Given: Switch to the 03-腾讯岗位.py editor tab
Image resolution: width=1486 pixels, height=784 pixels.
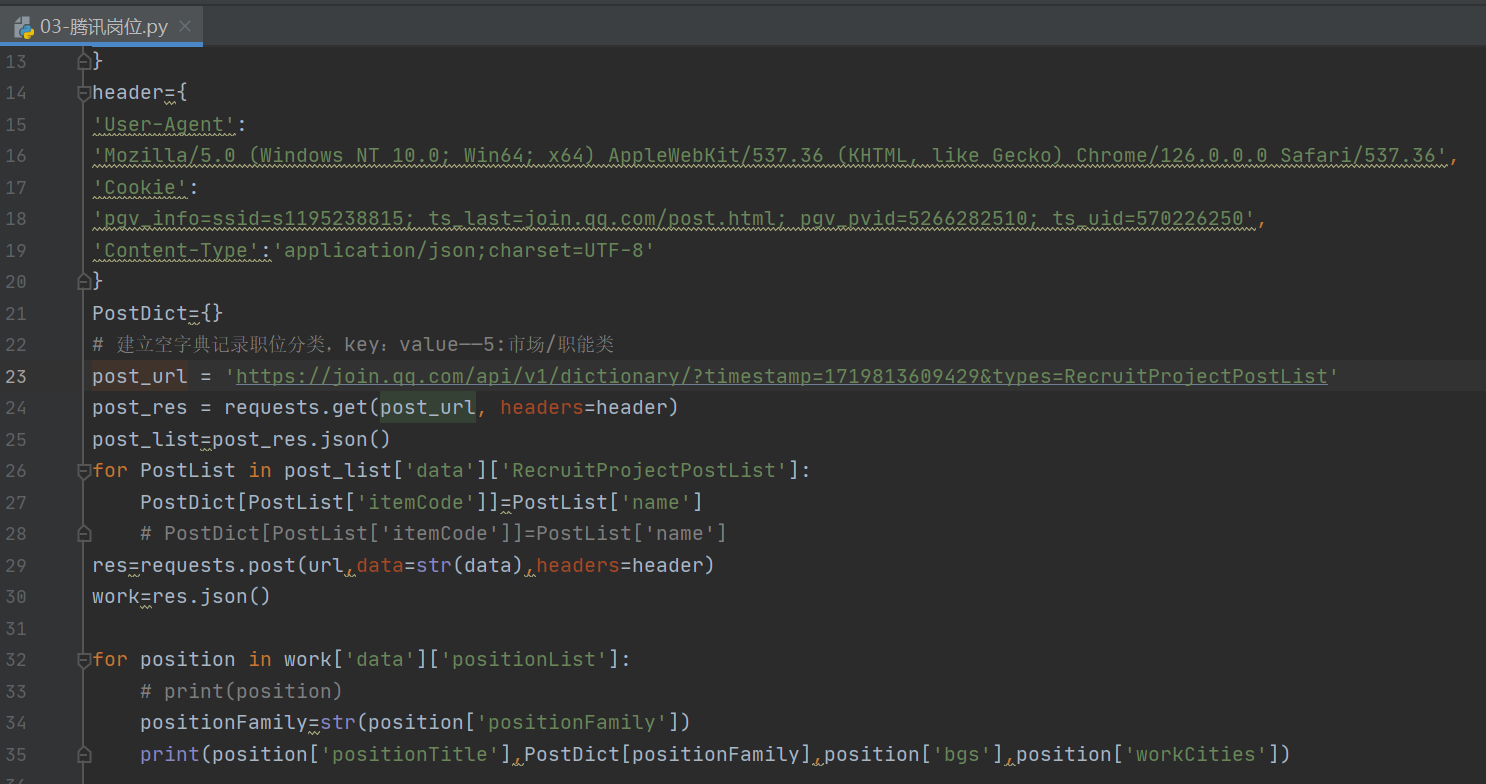Looking at the screenshot, I should tap(102, 27).
